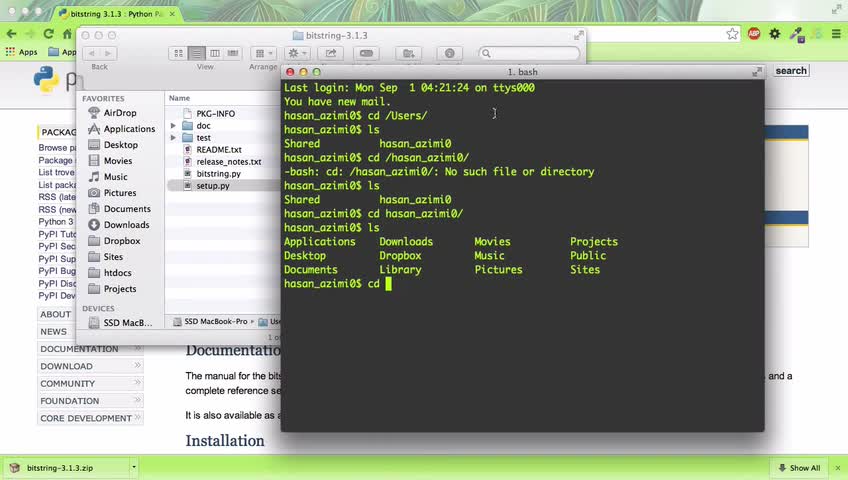This screenshot has width=848, height=480.
Task: Open the Finder Action gear menu
Action: click(297, 53)
